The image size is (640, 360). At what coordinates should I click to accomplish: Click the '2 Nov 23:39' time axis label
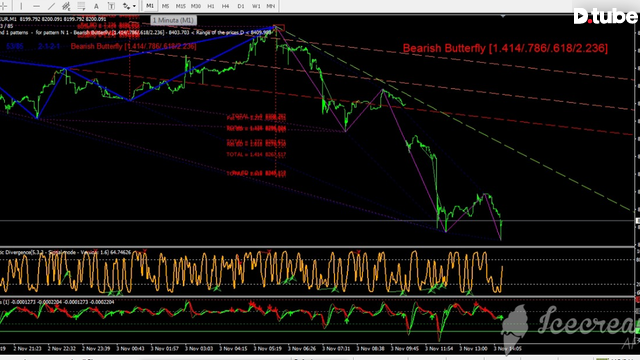coord(96,349)
